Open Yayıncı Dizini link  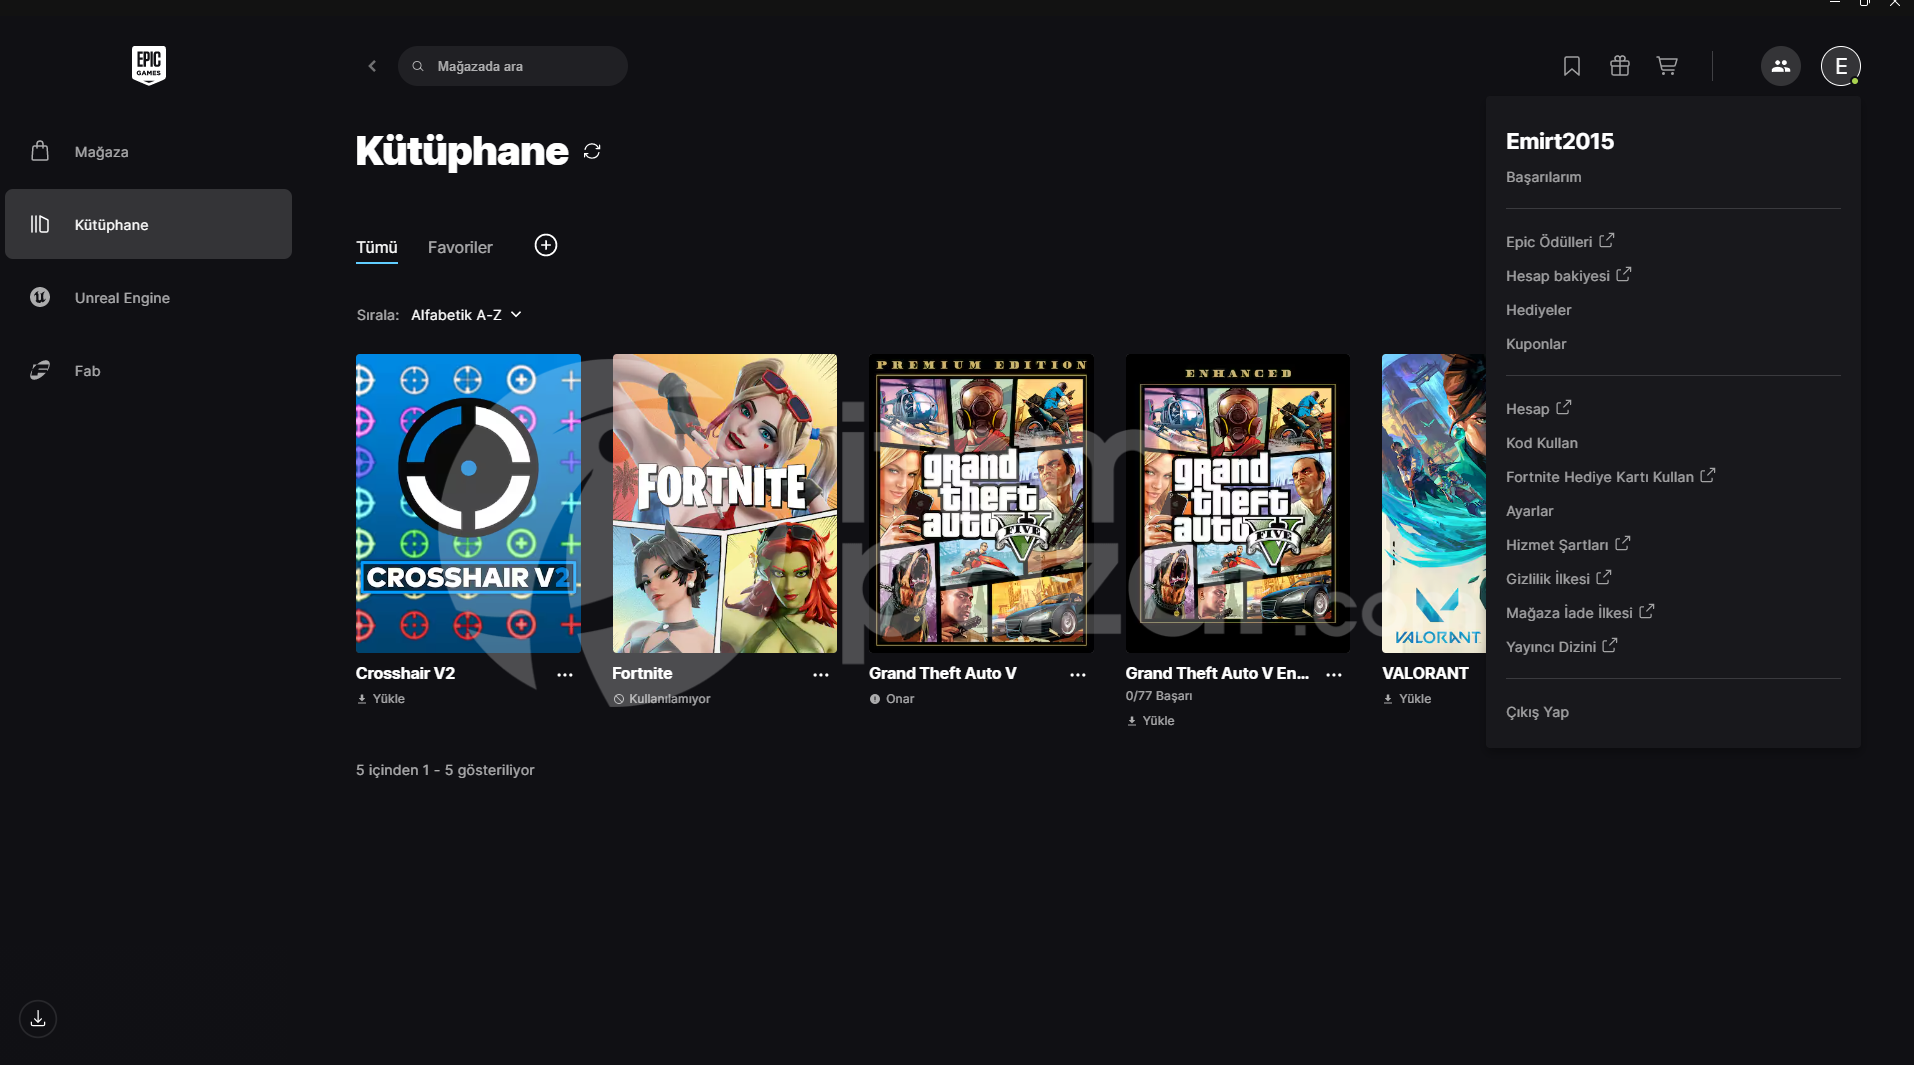pos(1561,646)
